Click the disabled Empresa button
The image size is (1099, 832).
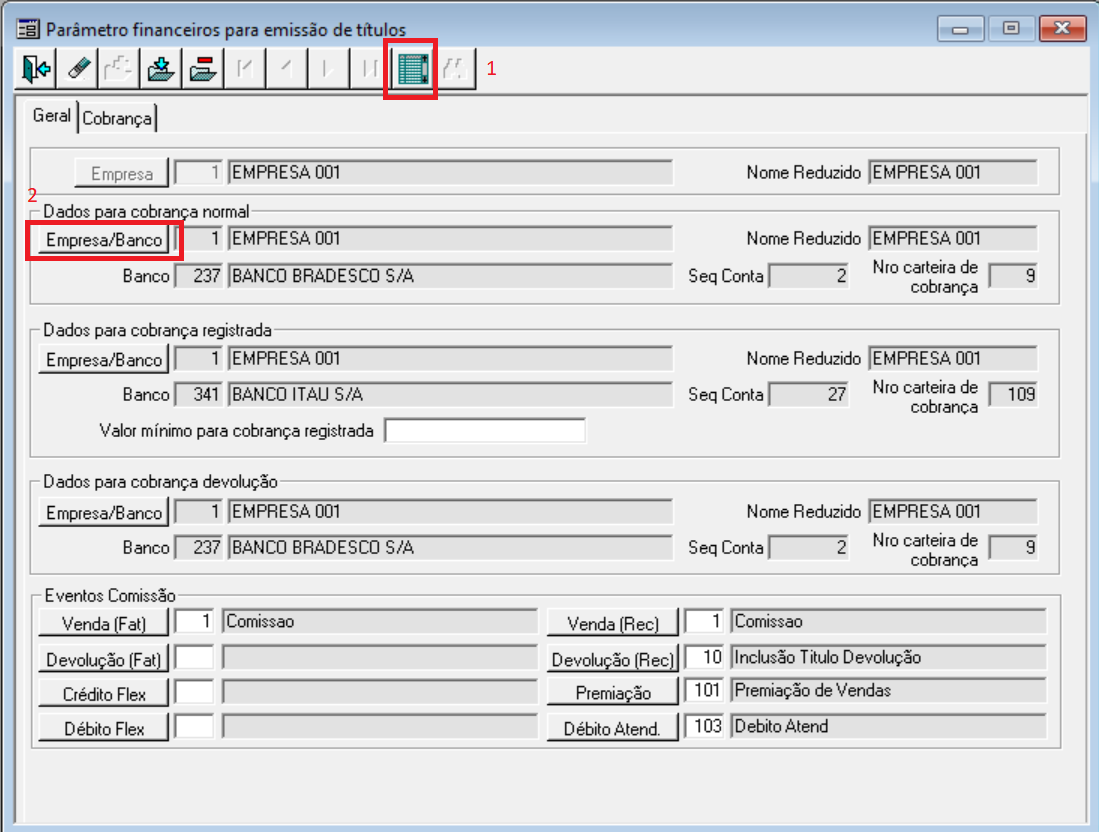[122, 173]
